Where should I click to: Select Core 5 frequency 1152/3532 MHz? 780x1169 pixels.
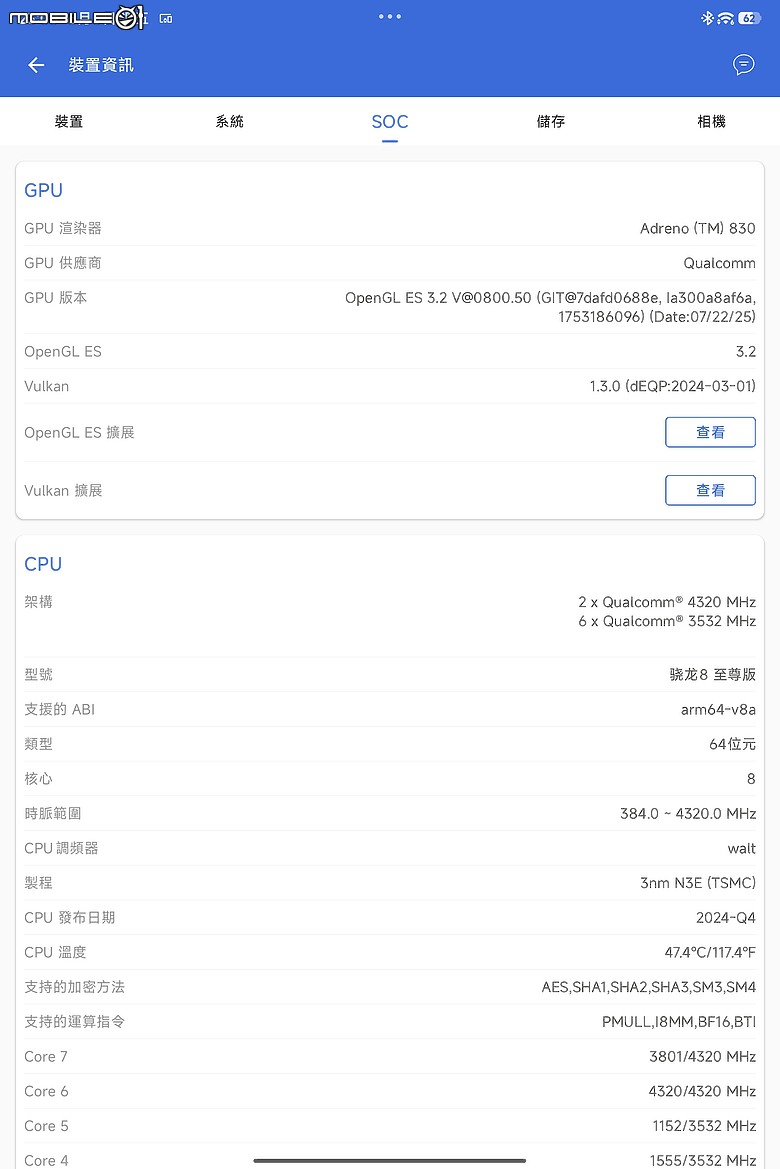tap(704, 1126)
